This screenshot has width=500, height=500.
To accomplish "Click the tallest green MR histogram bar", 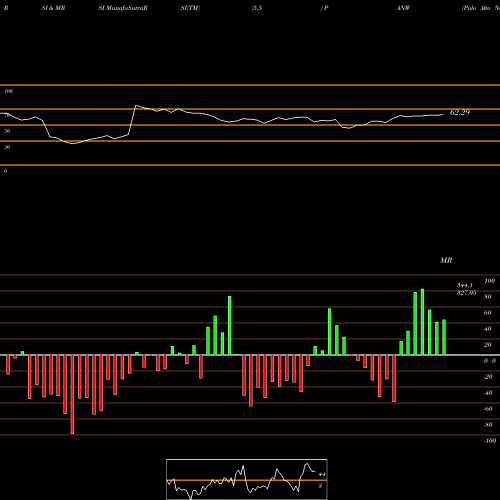I will [x=422, y=322].
